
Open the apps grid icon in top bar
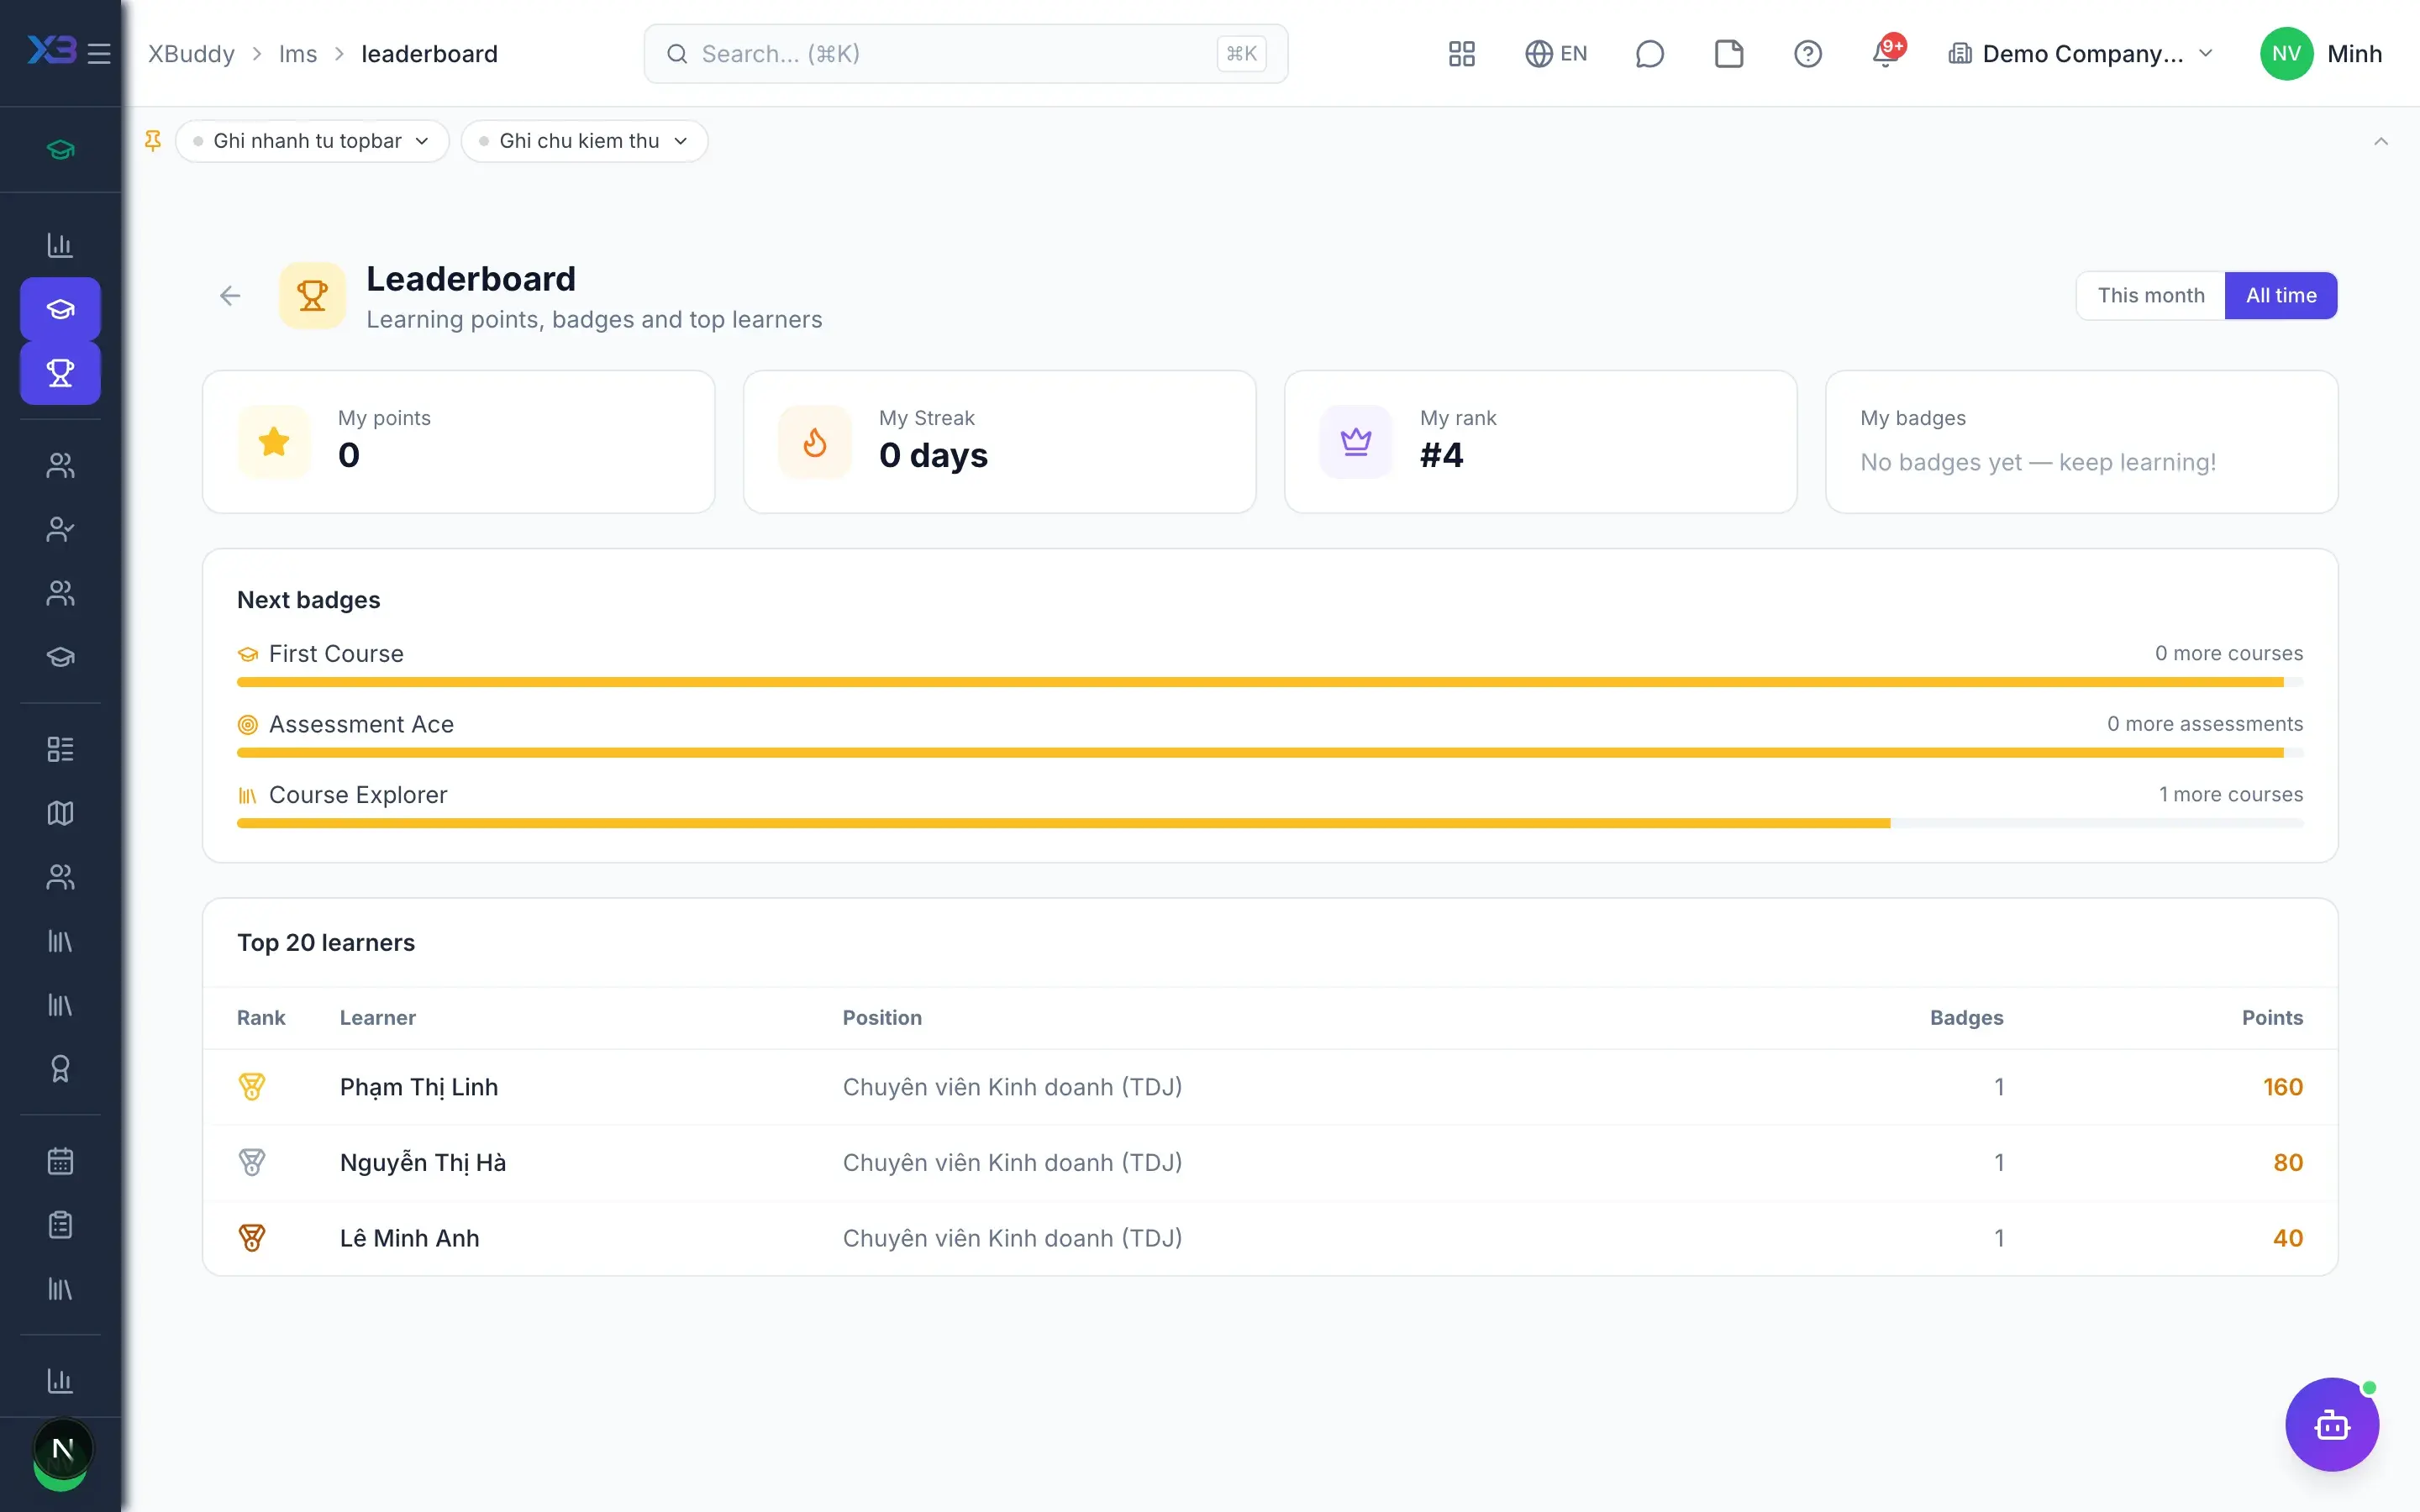pos(1462,54)
